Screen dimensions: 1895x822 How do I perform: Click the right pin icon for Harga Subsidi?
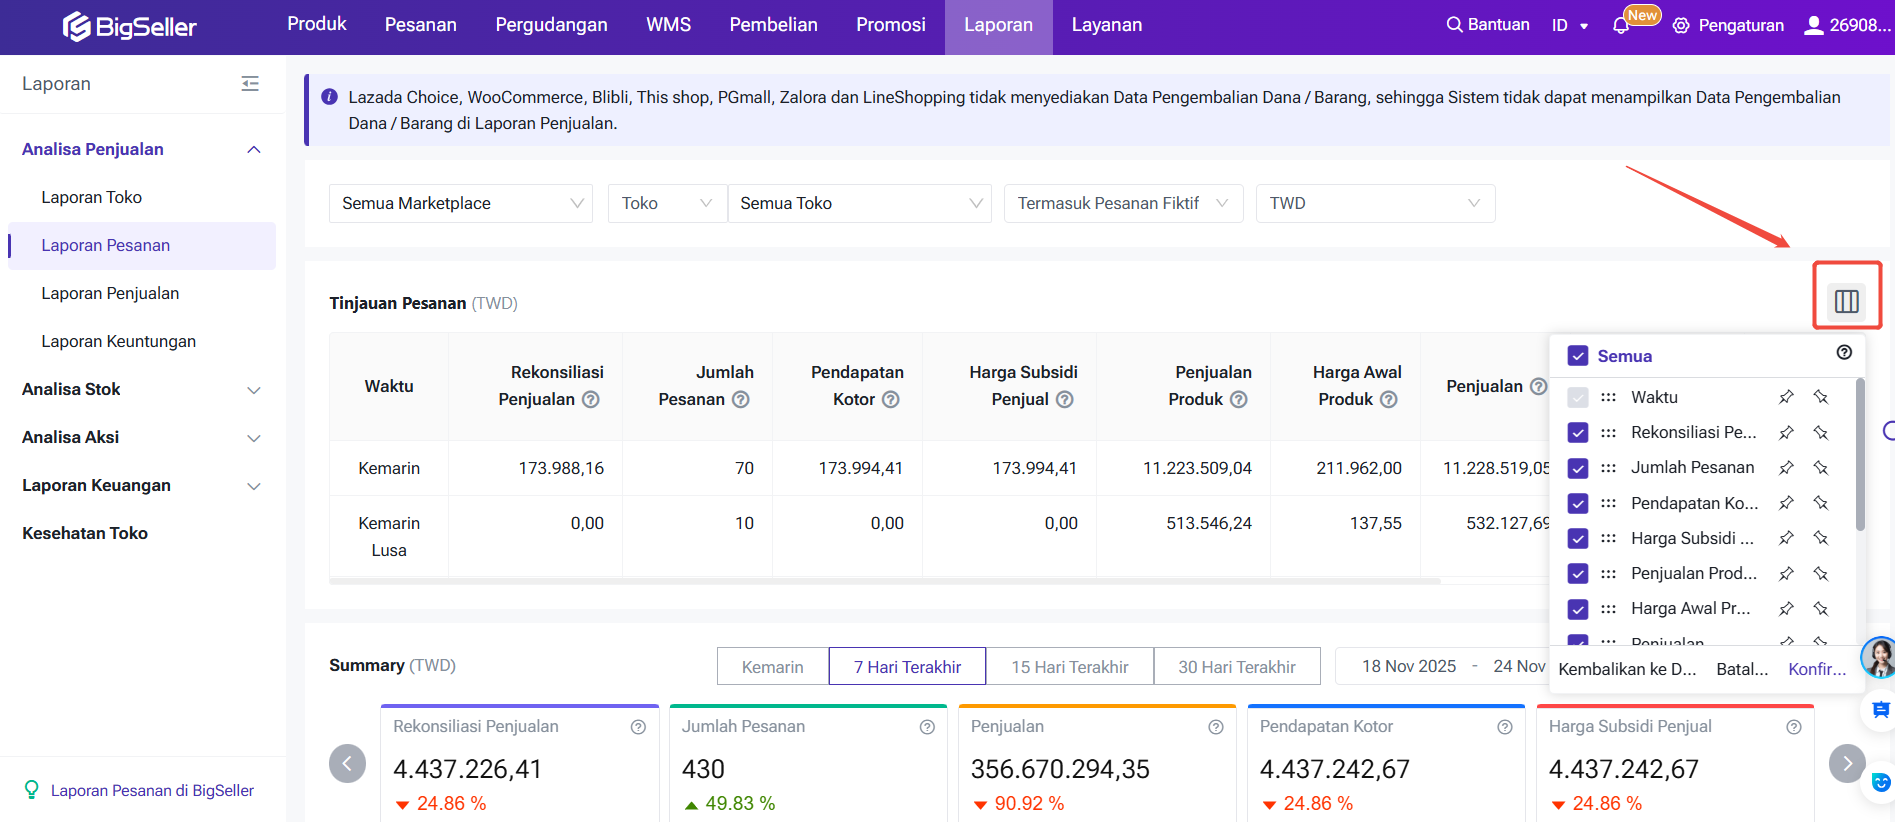pyautogui.click(x=1821, y=538)
